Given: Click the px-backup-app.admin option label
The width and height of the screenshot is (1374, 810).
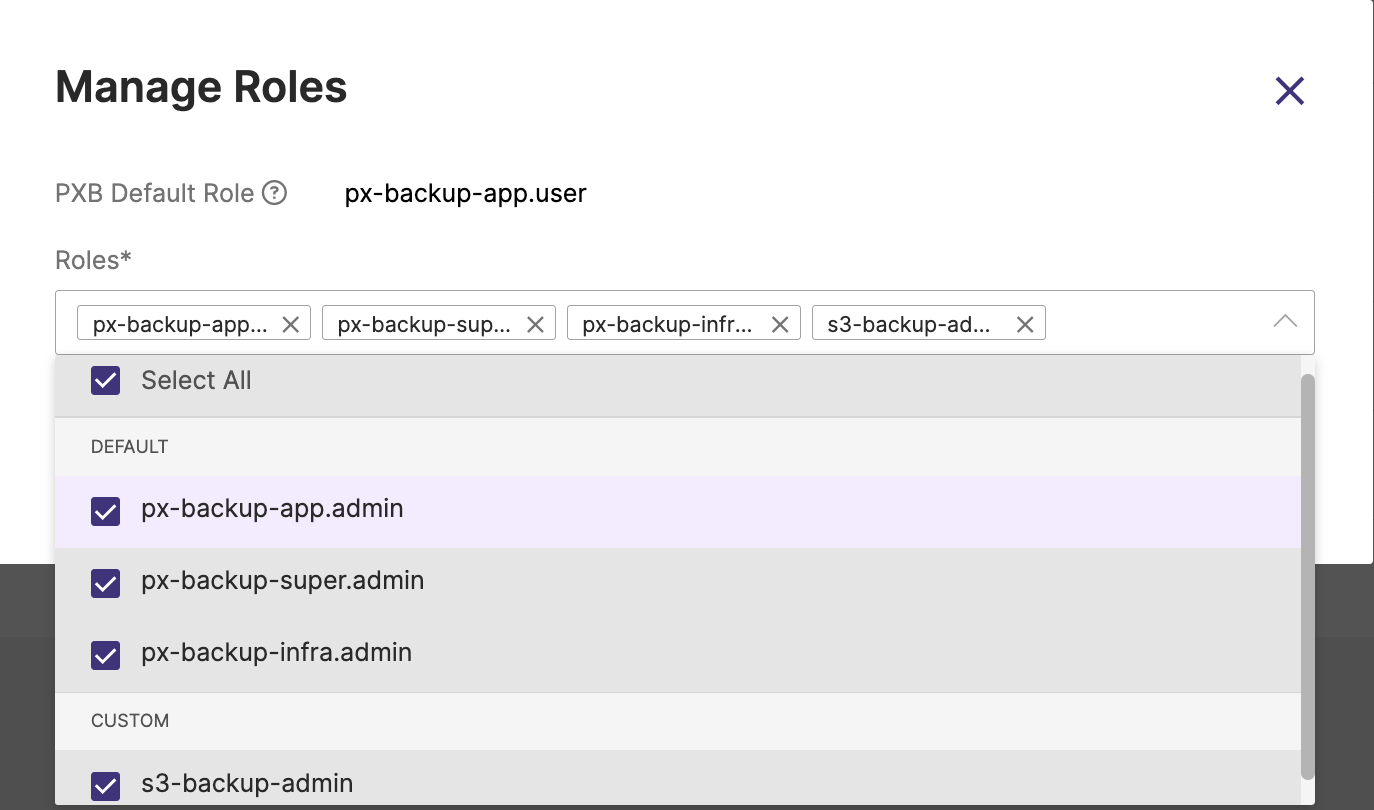Looking at the screenshot, I should tap(272, 509).
